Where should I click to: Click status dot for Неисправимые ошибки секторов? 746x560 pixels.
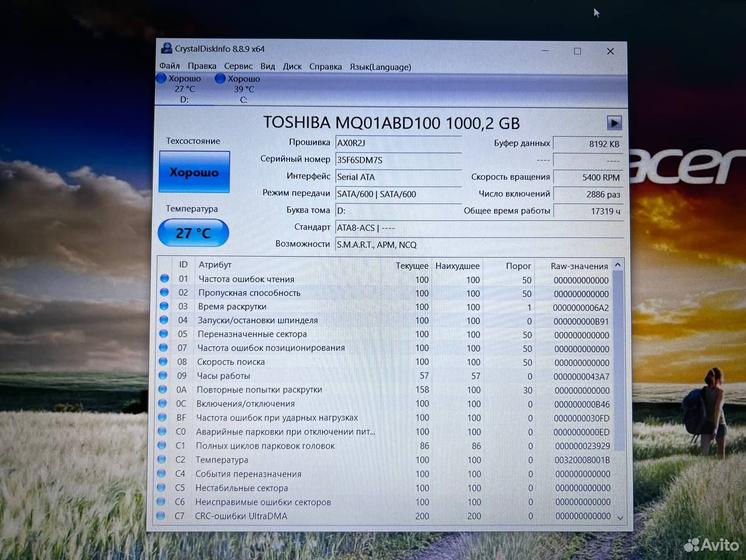coord(161,501)
